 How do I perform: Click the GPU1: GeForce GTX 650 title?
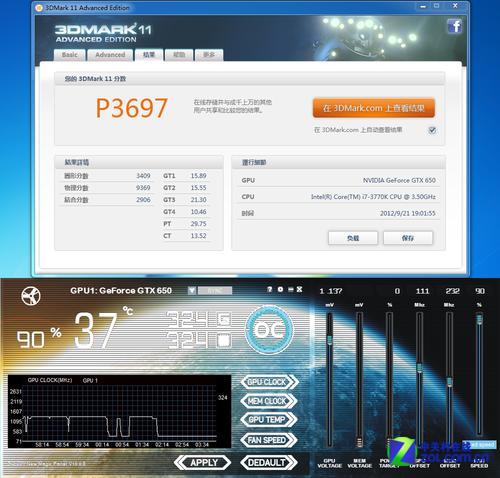point(121,291)
